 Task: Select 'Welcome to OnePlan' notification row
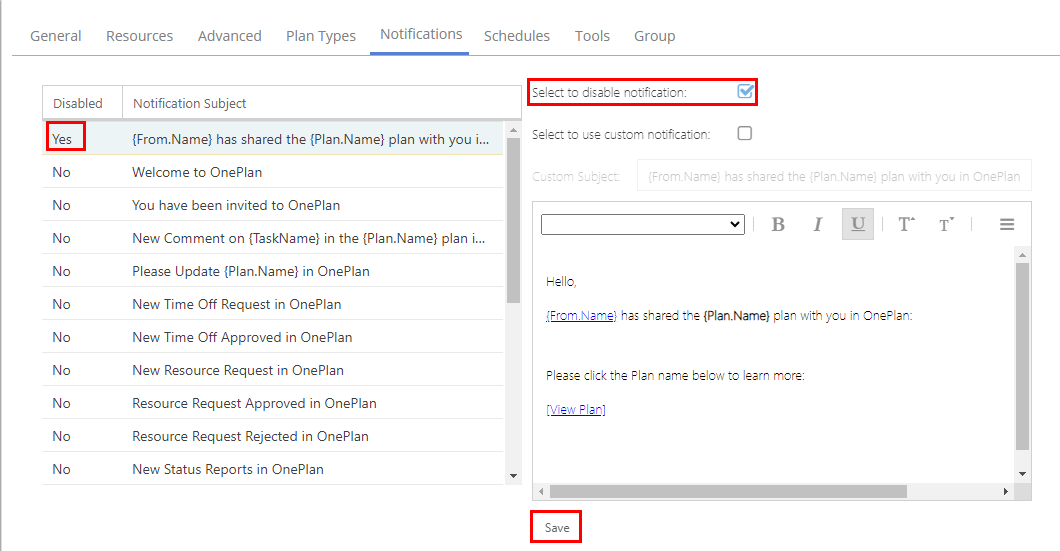(272, 172)
